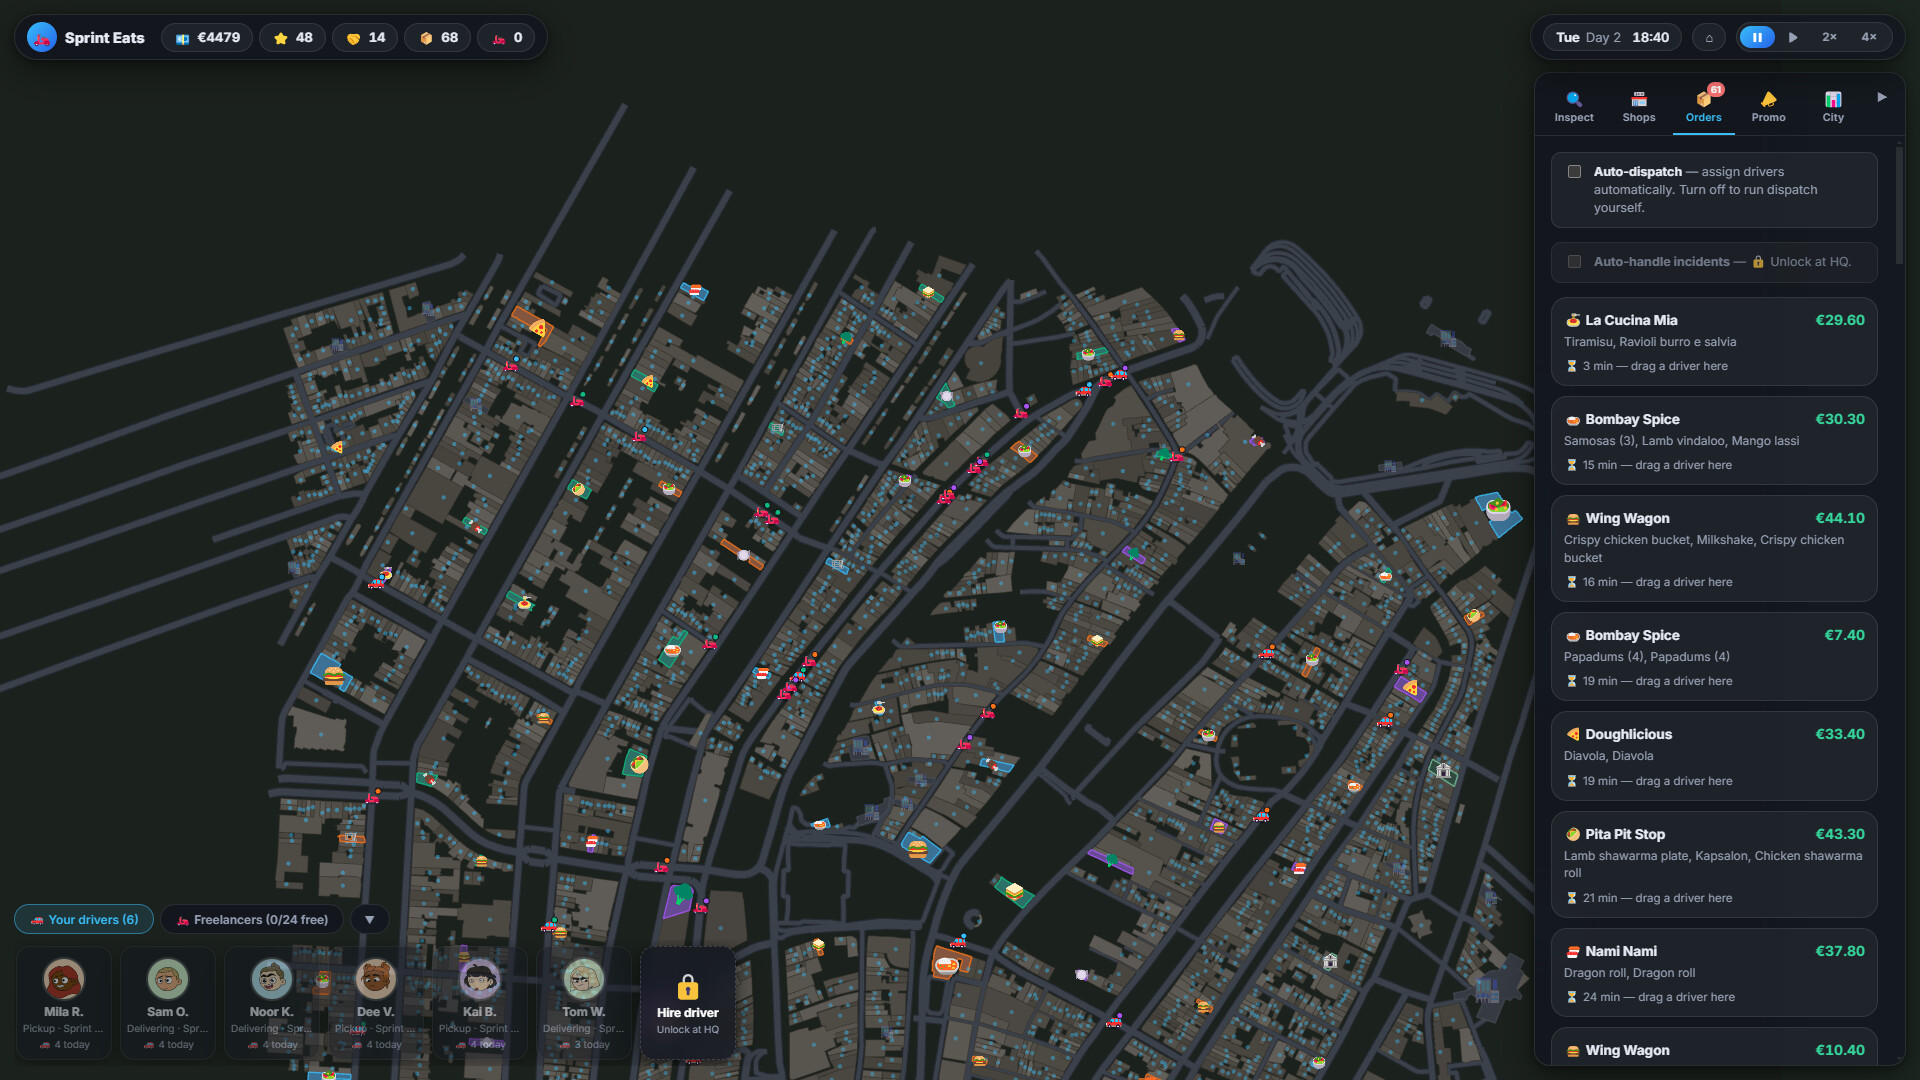
Task: Click the star rating 48 stat
Action: pyautogui.click(x=293, y=38)
